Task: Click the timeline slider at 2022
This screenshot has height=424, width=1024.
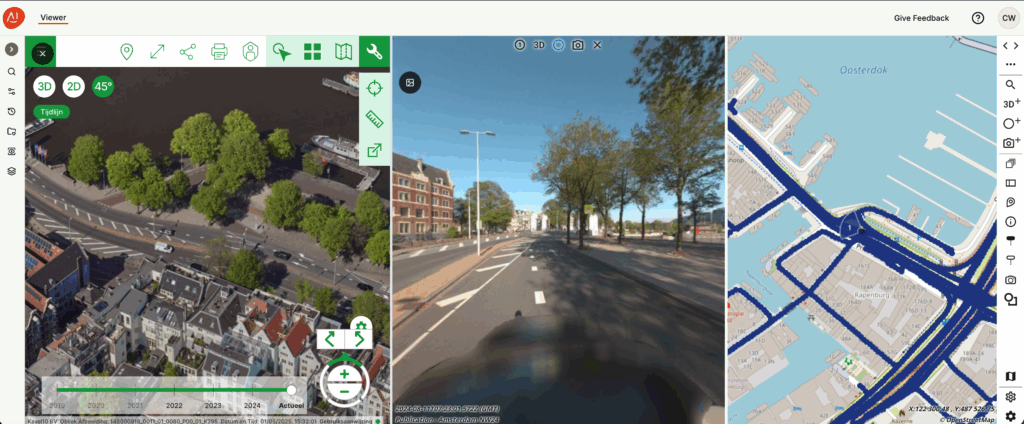Action: 174,390
